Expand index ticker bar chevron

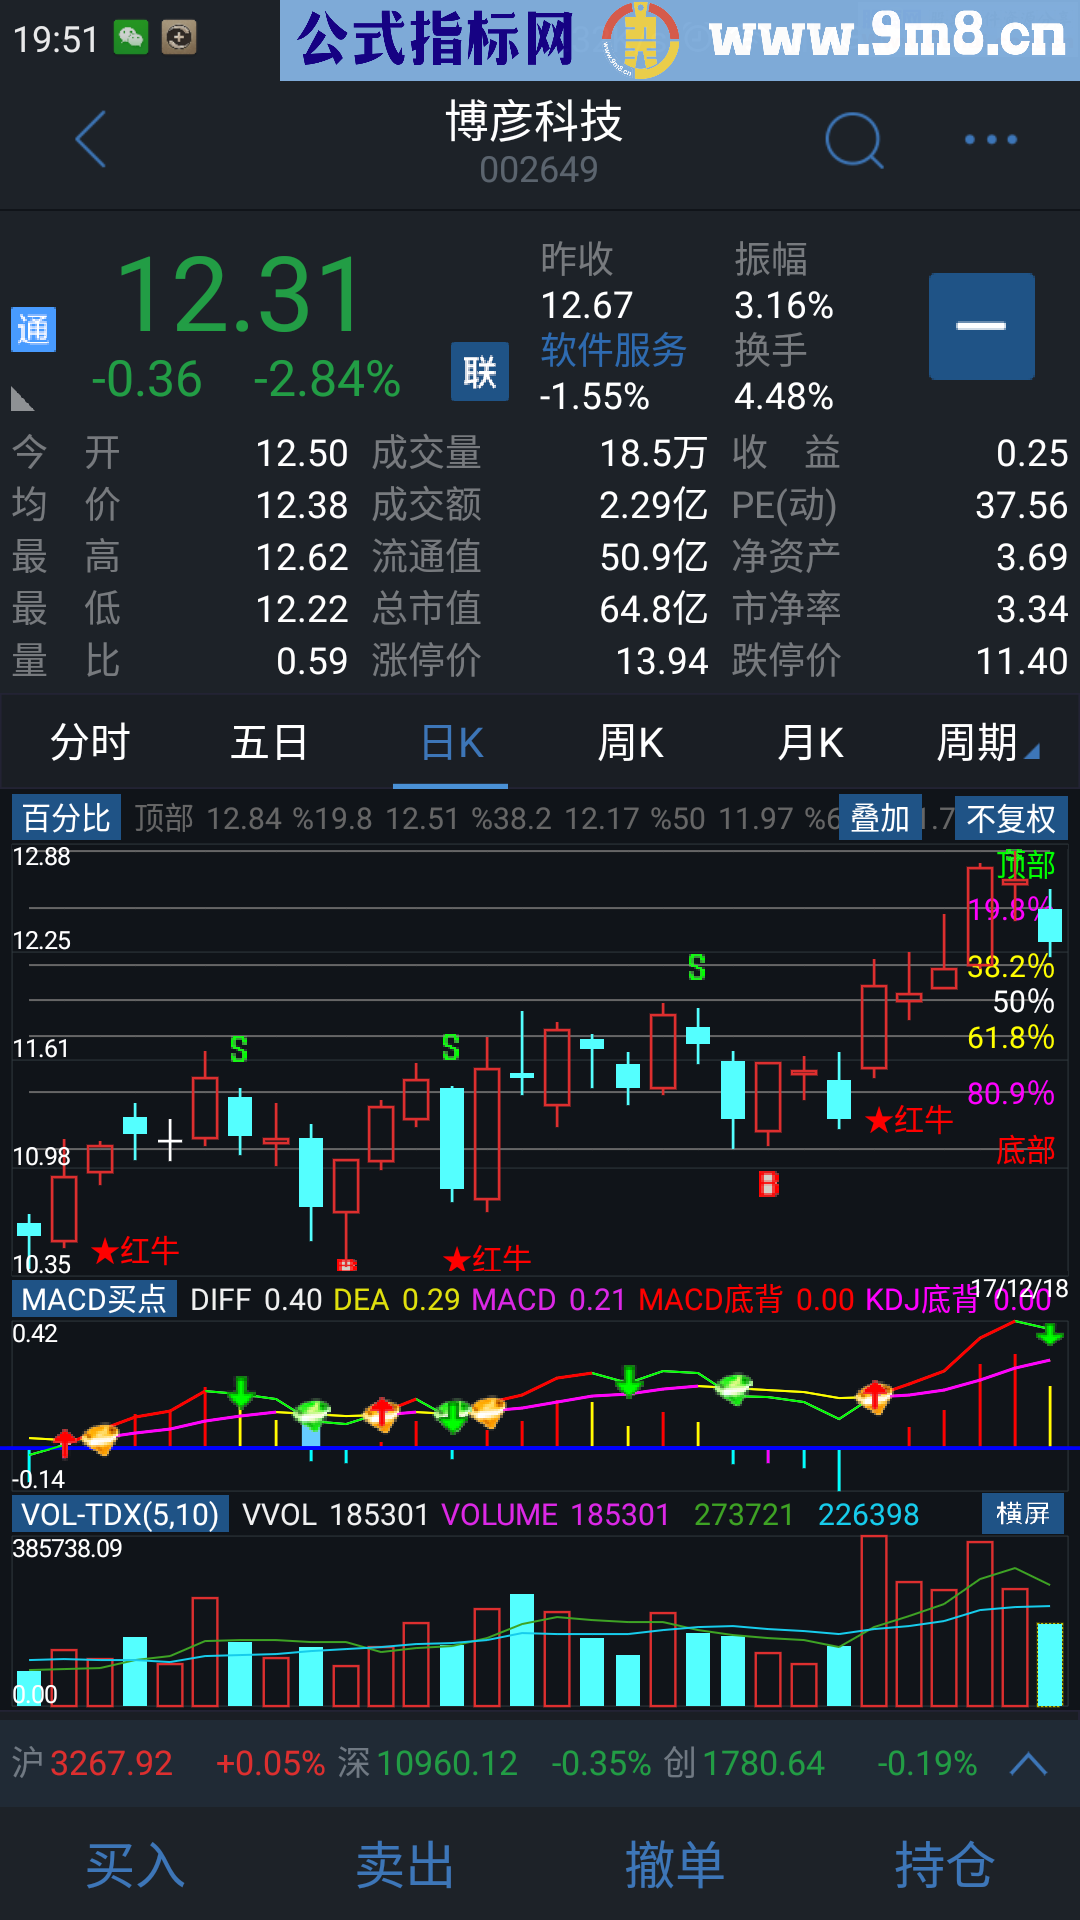1029,1763
